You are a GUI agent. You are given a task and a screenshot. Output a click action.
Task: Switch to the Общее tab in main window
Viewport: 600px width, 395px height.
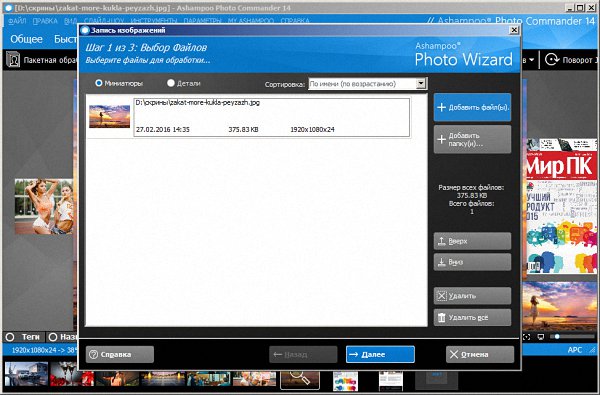pos(26,39)
